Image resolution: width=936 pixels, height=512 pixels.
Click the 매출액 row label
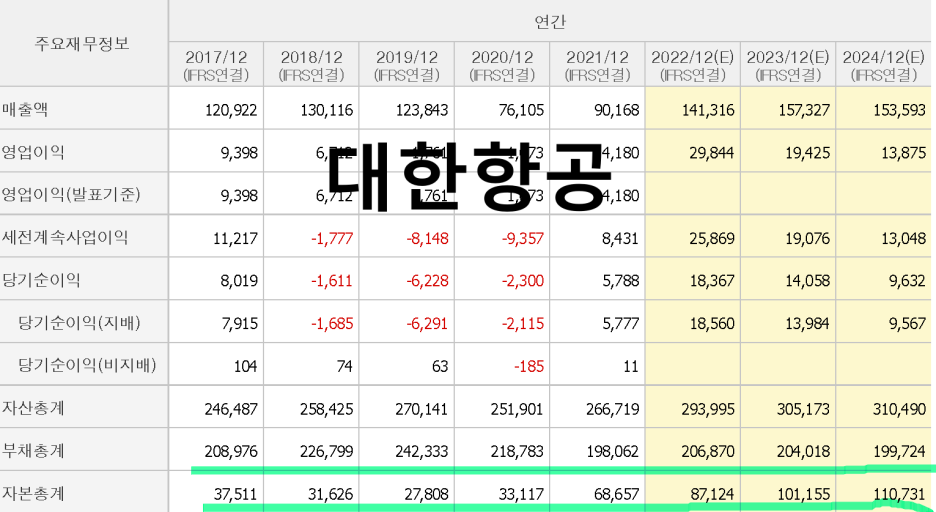25,109
